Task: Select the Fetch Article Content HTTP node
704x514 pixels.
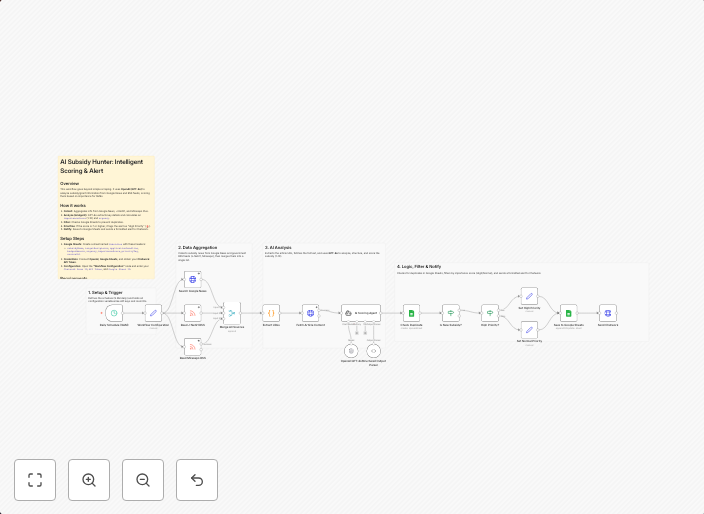Action: tap(310, 313)
